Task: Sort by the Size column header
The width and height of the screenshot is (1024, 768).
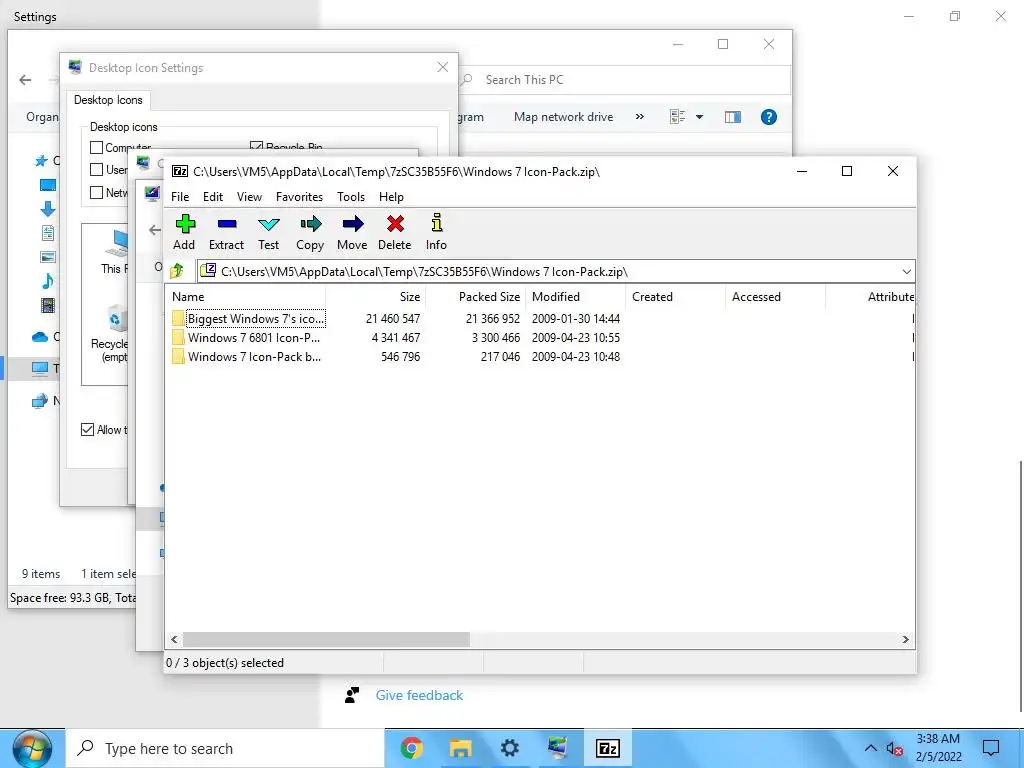Action: click(376, 296)
